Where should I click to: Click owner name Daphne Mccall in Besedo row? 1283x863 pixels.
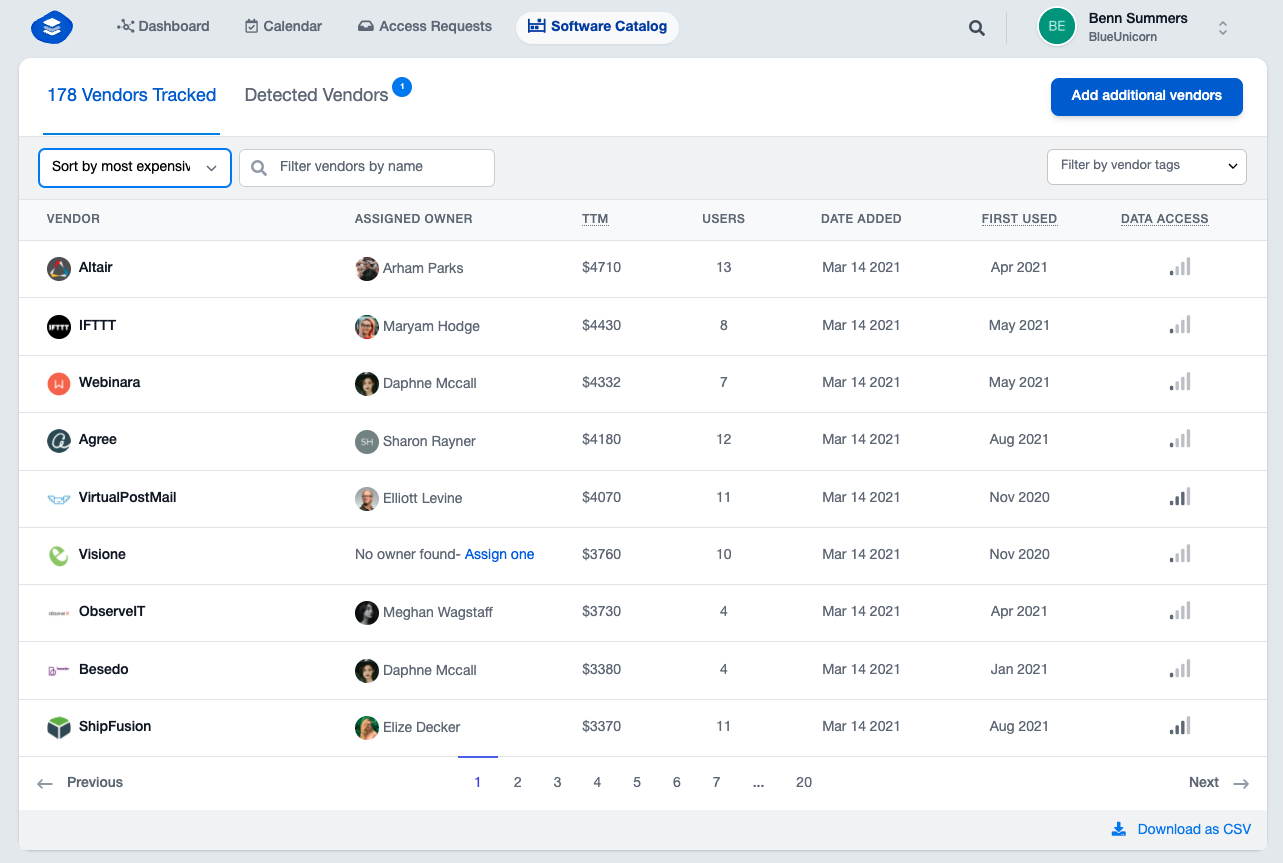(430, 670)
